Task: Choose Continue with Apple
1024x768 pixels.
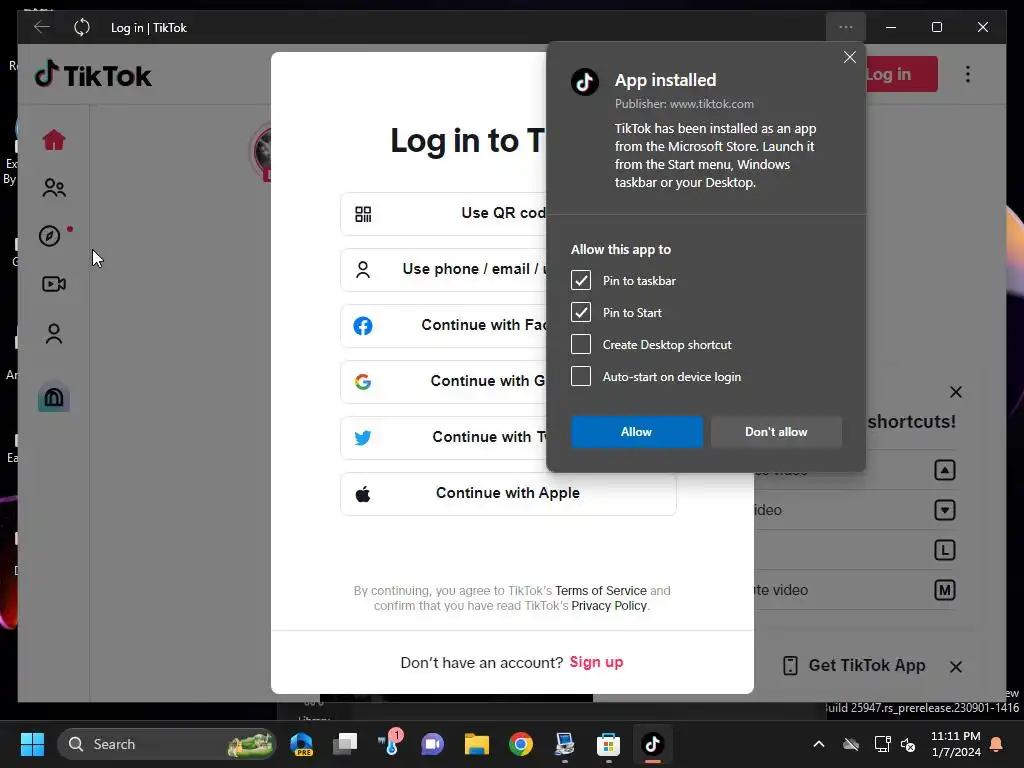Action: [x=508, y=494]
